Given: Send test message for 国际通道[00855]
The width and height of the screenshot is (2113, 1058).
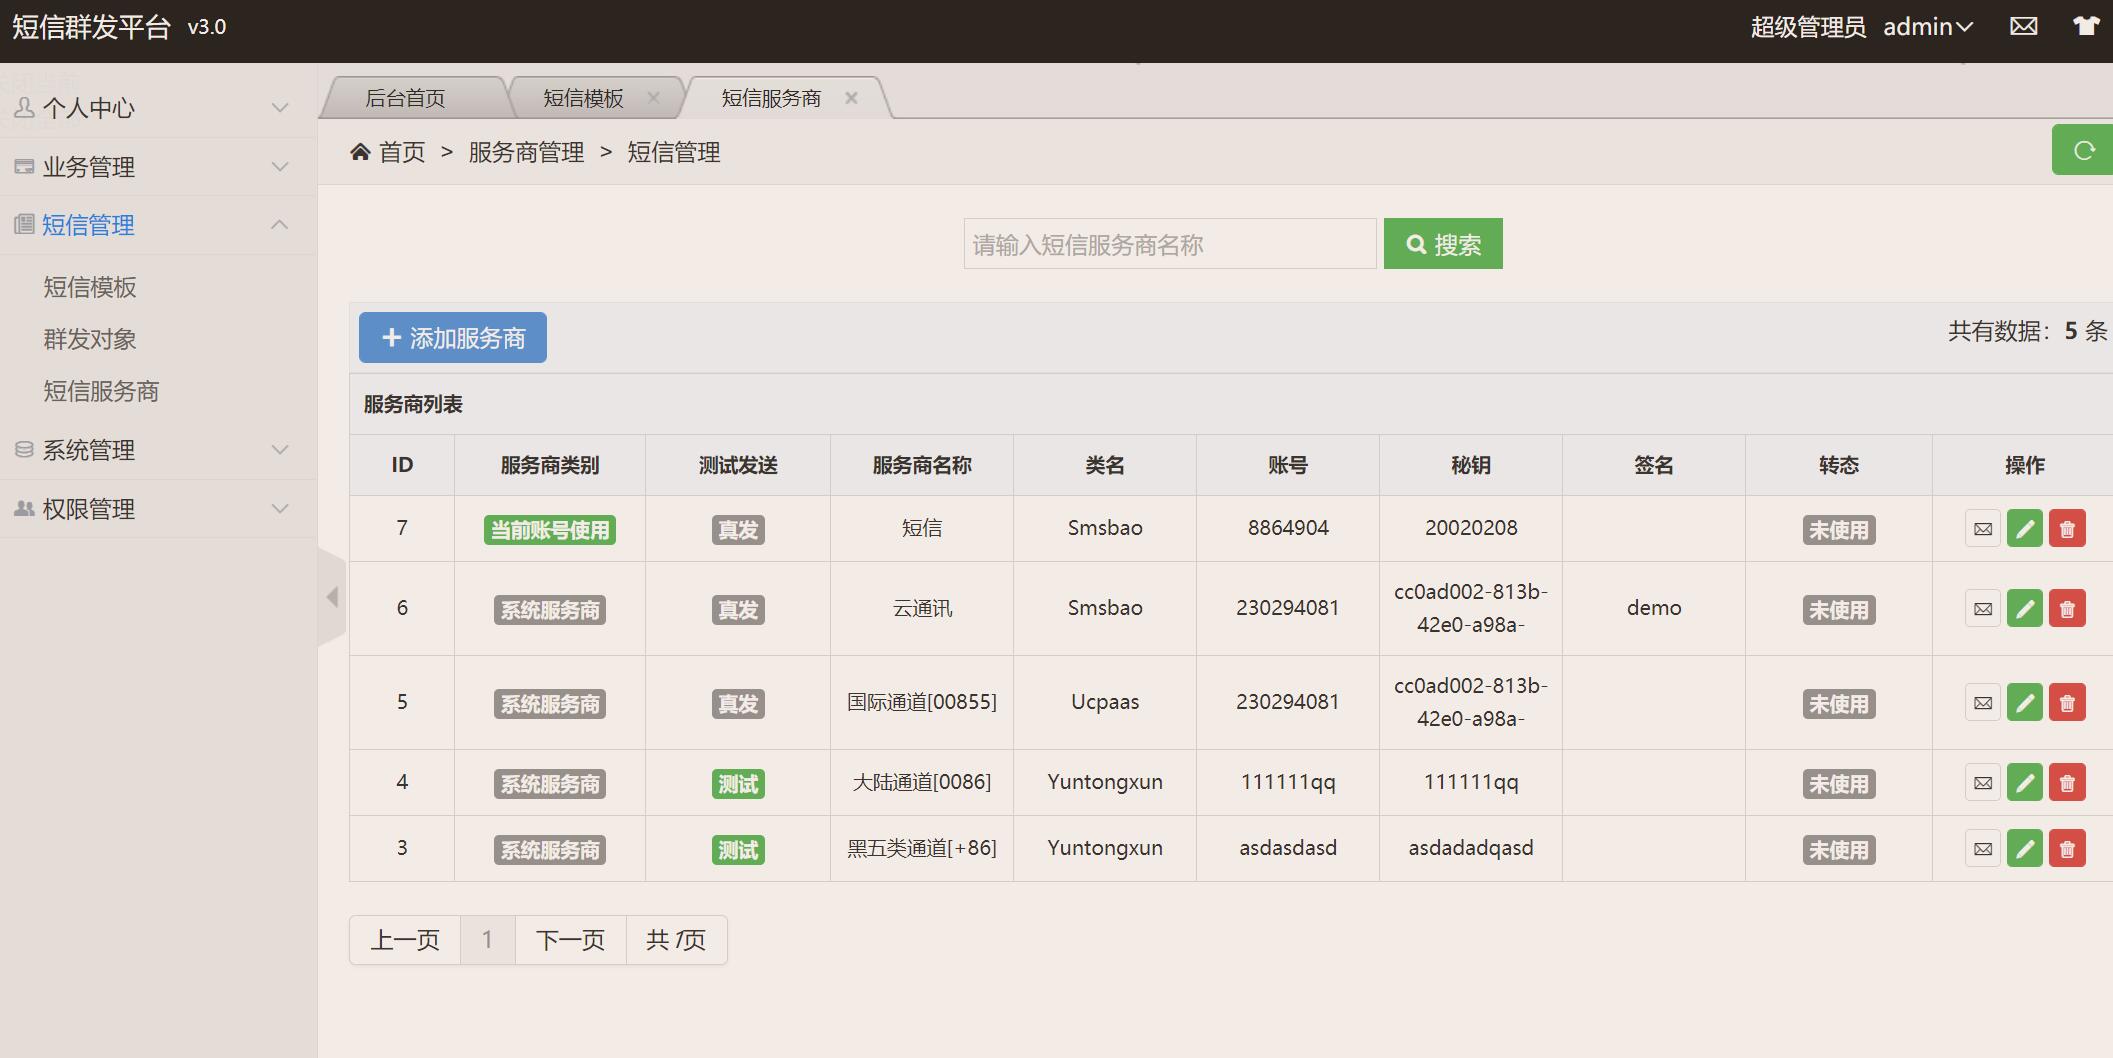Looking at the screenshot, I should click(1982, 703).
